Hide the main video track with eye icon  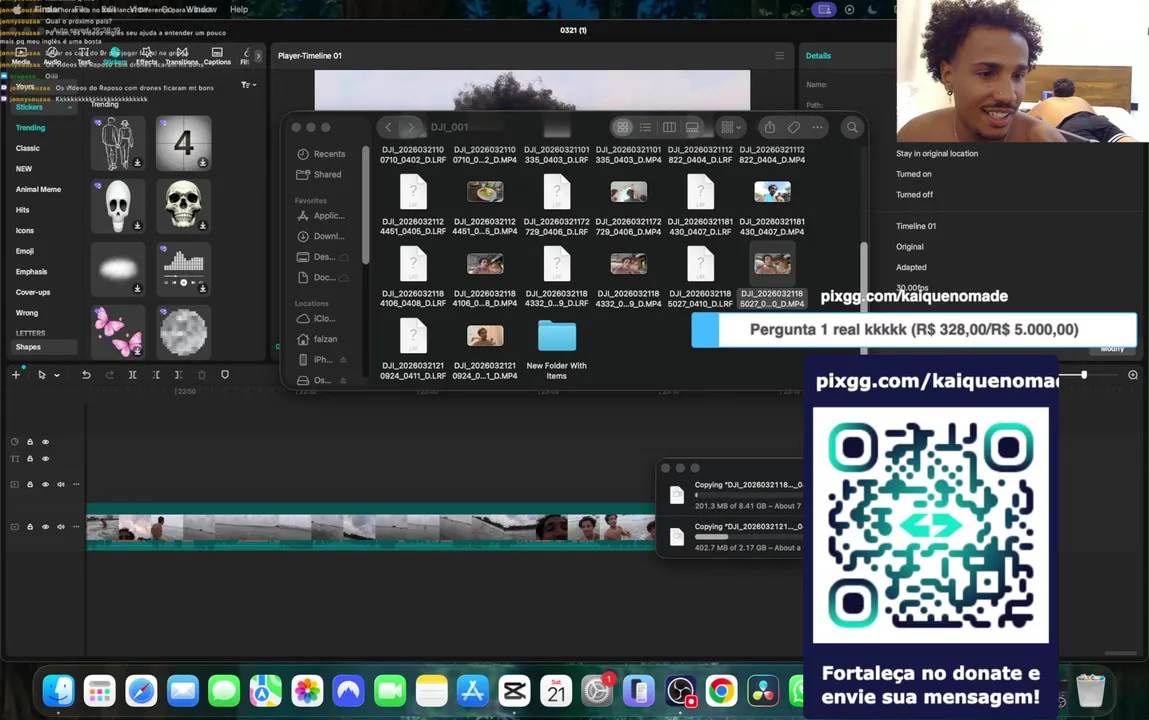pyautogui.click(x=45, y=527)
